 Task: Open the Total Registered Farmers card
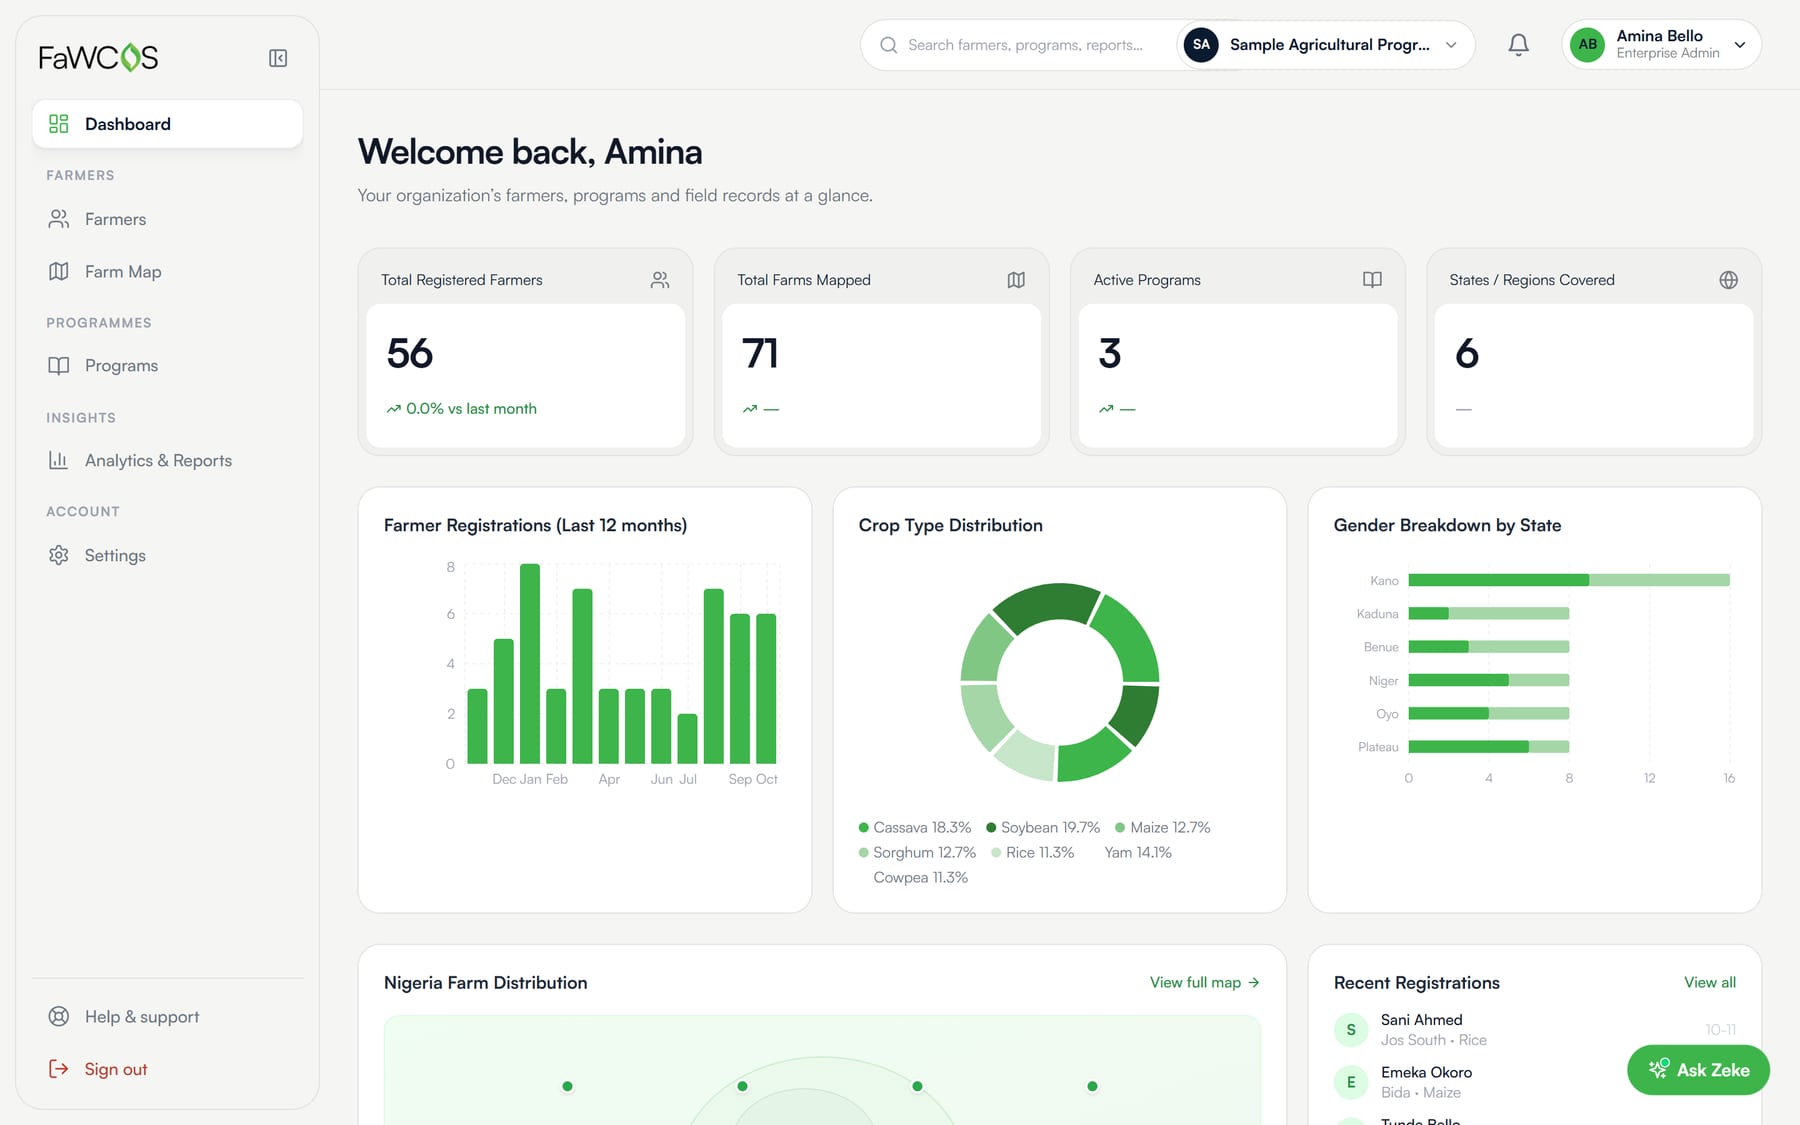click(525, 352)
